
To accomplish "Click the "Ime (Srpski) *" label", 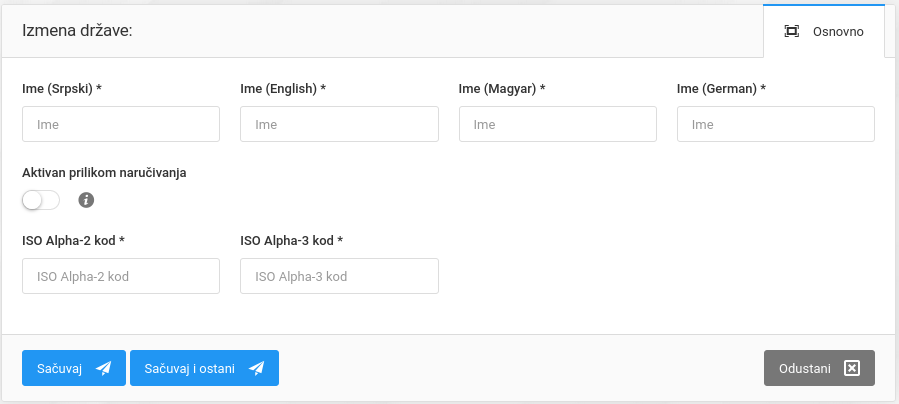I will 62,89.
